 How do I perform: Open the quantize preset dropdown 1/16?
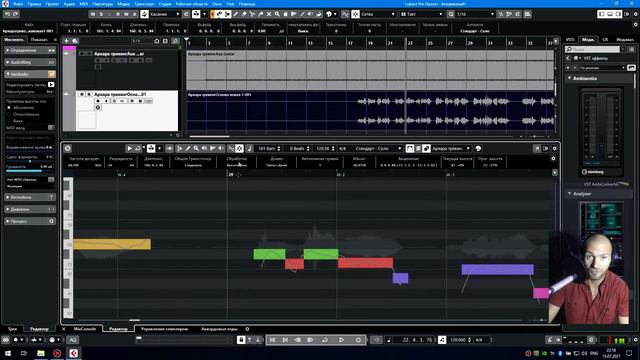(476, 14)
